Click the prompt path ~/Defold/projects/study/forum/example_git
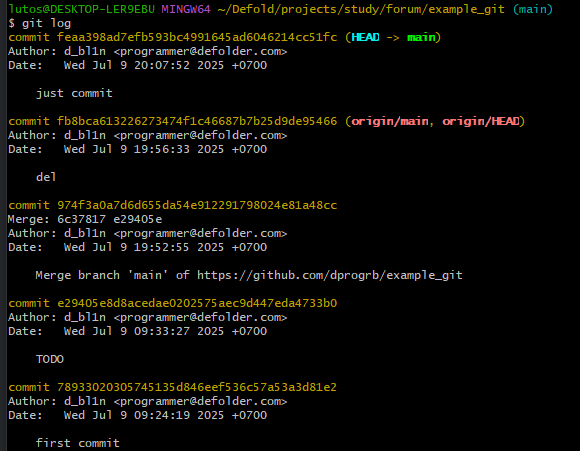Screen dimensions: 580x451 click(361, 9)
